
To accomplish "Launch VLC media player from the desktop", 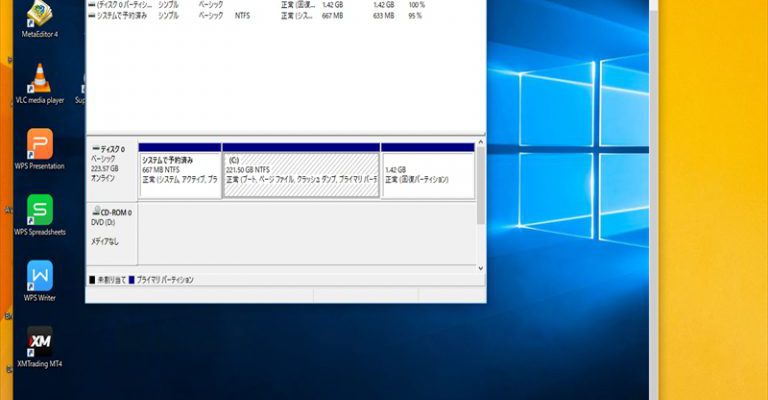I will click(x=40, y=84).
